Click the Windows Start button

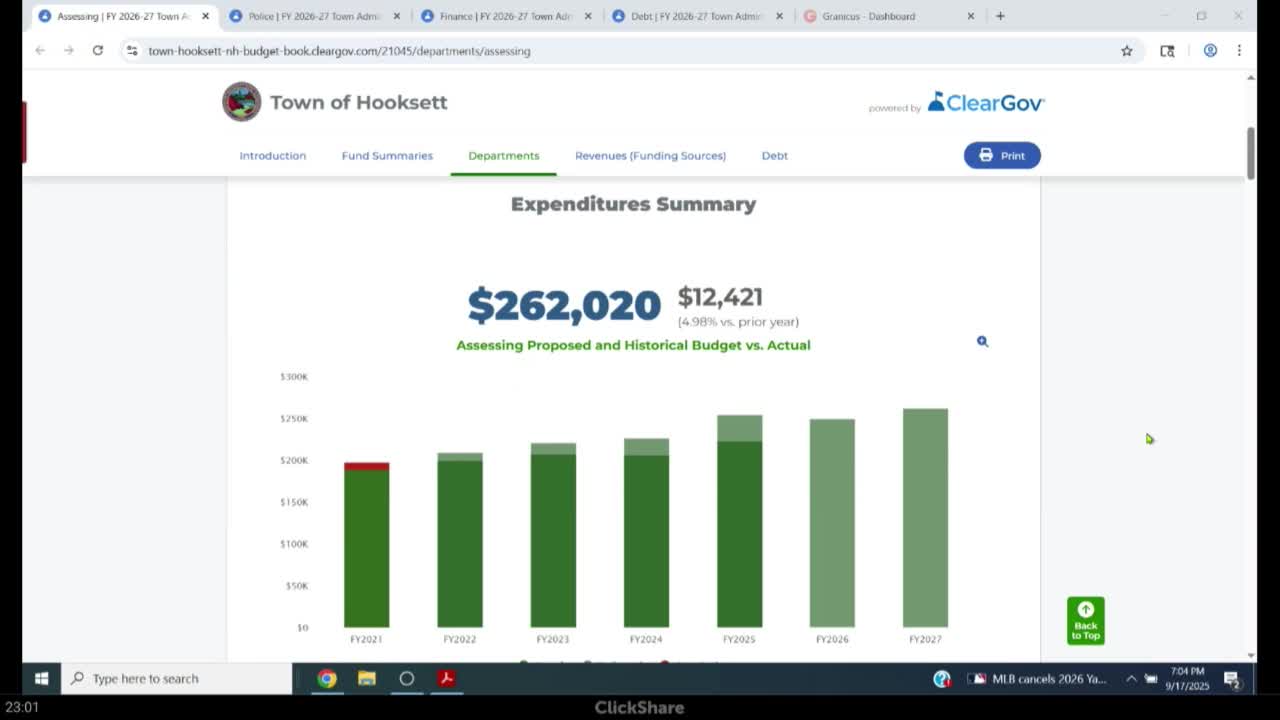pos(41,678)
